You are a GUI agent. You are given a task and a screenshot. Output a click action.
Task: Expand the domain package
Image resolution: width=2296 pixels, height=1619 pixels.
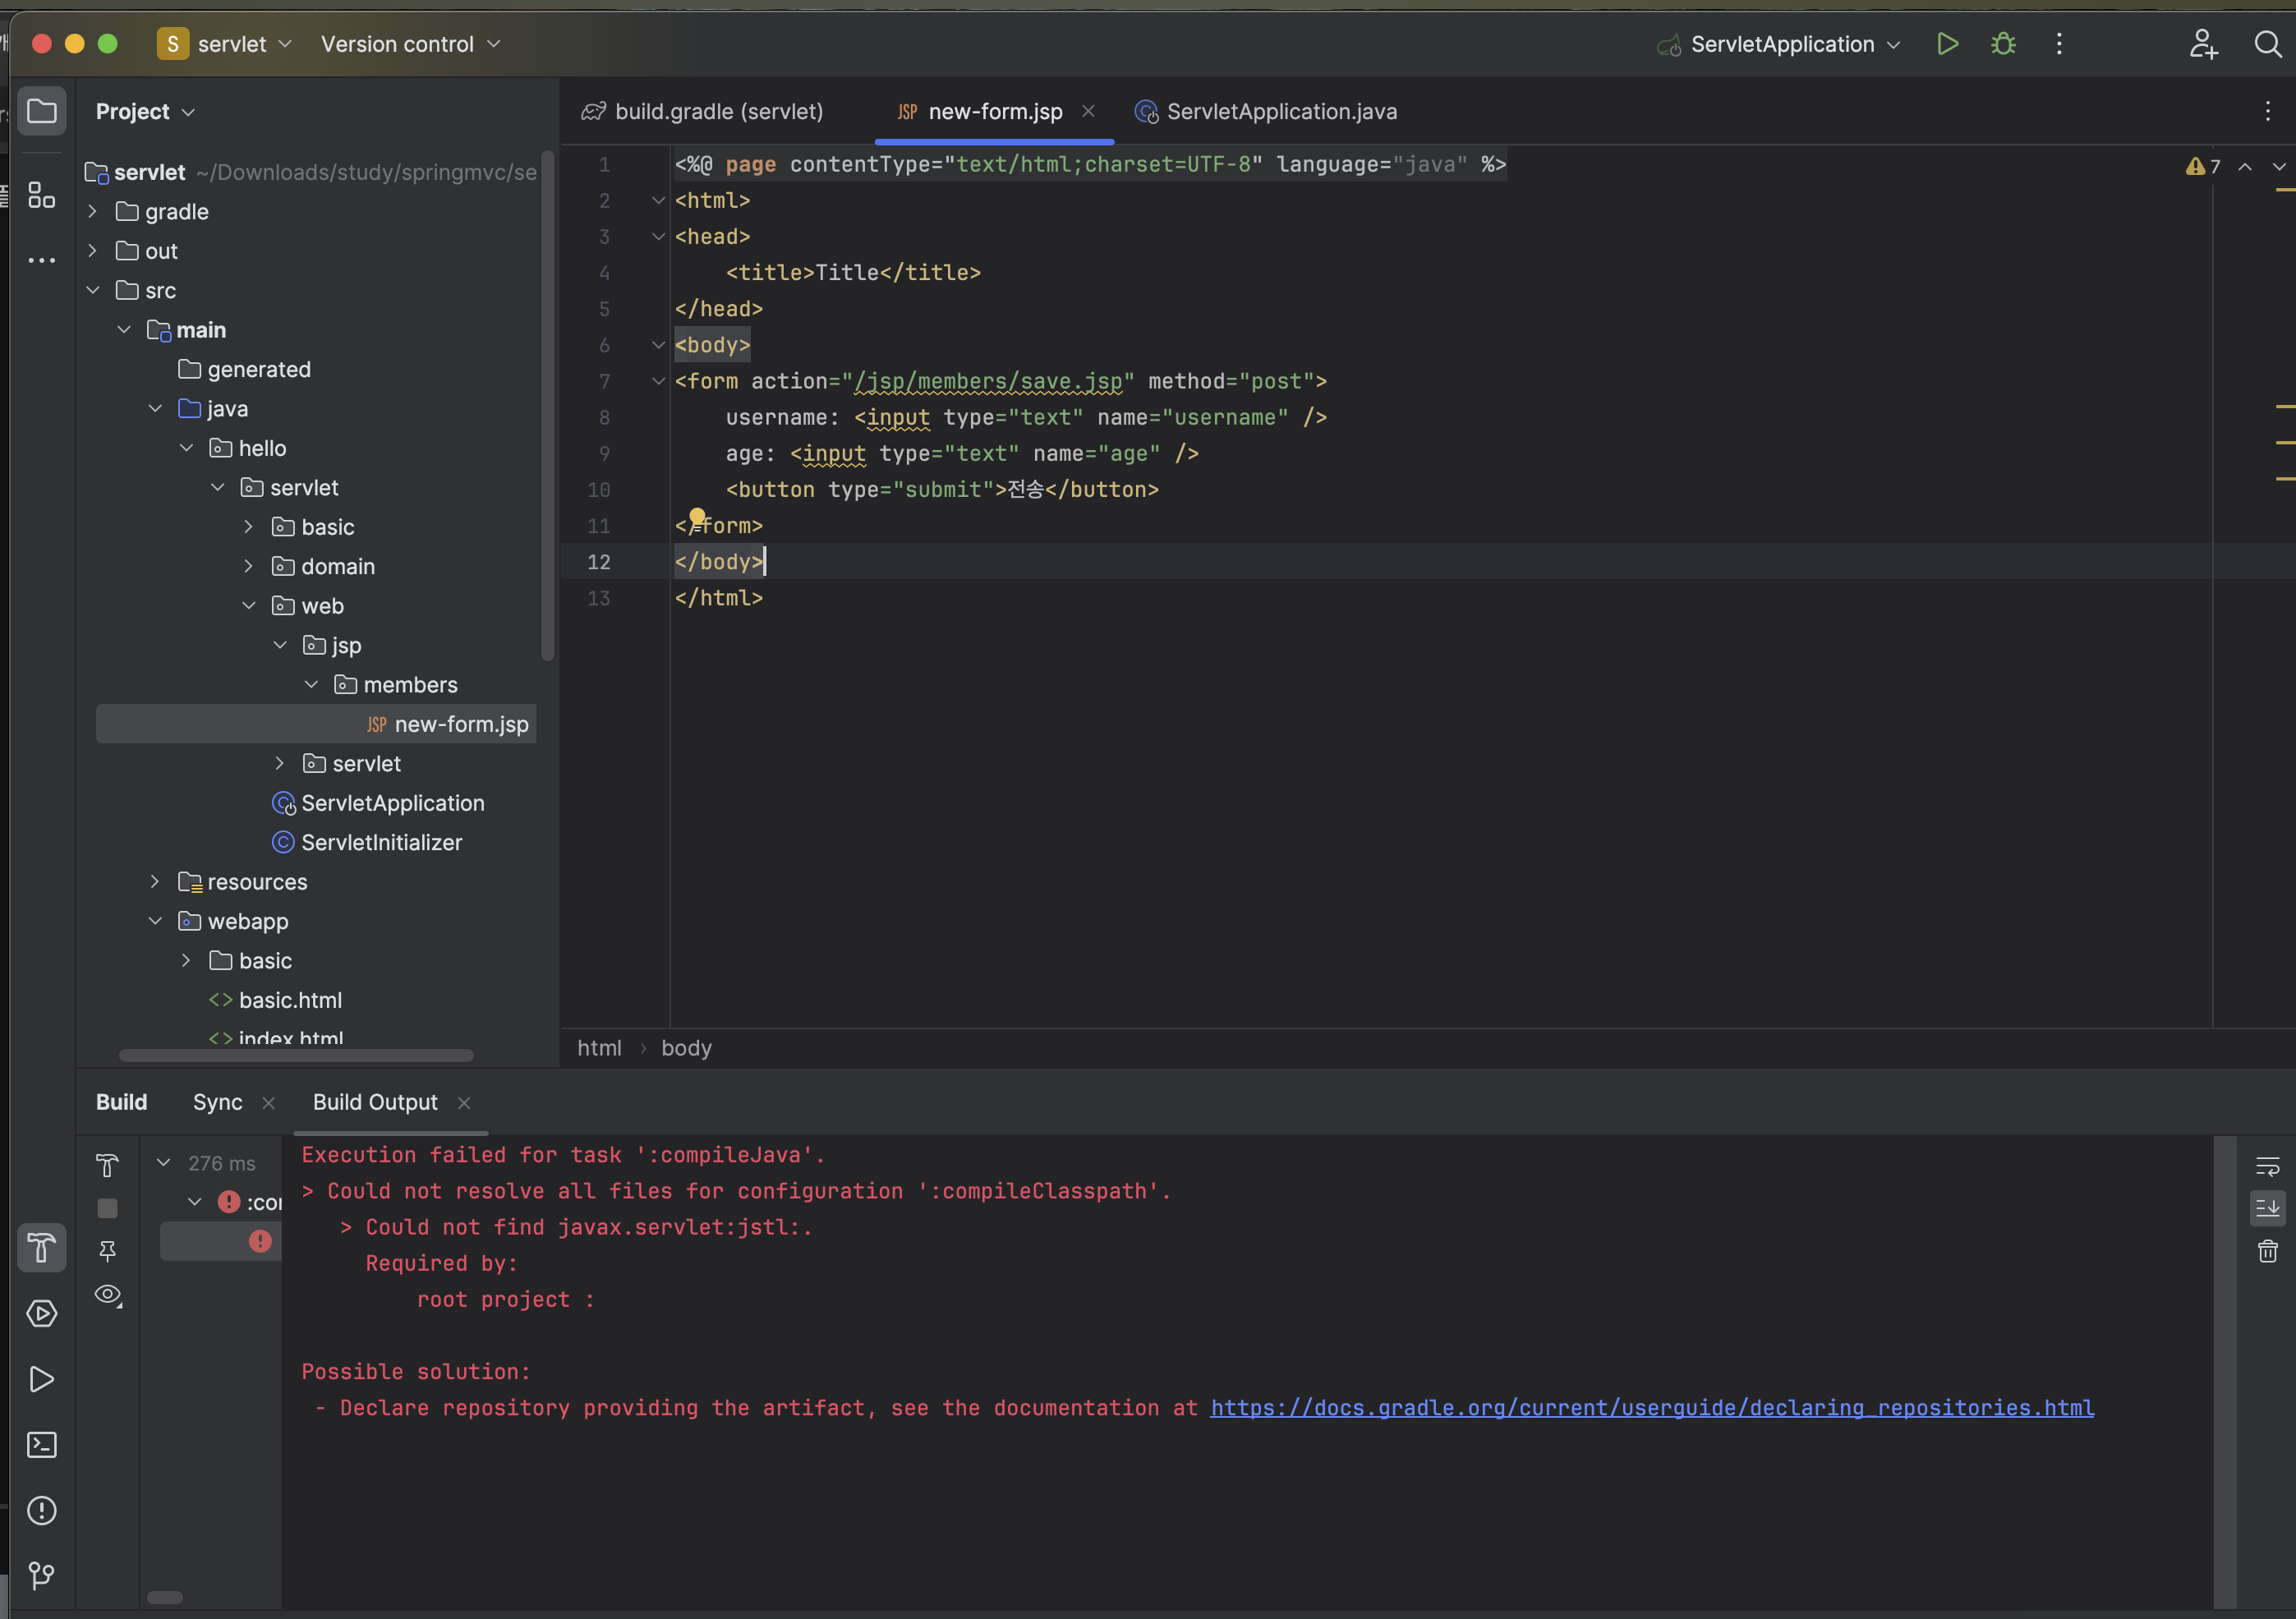tap(249, 566)
